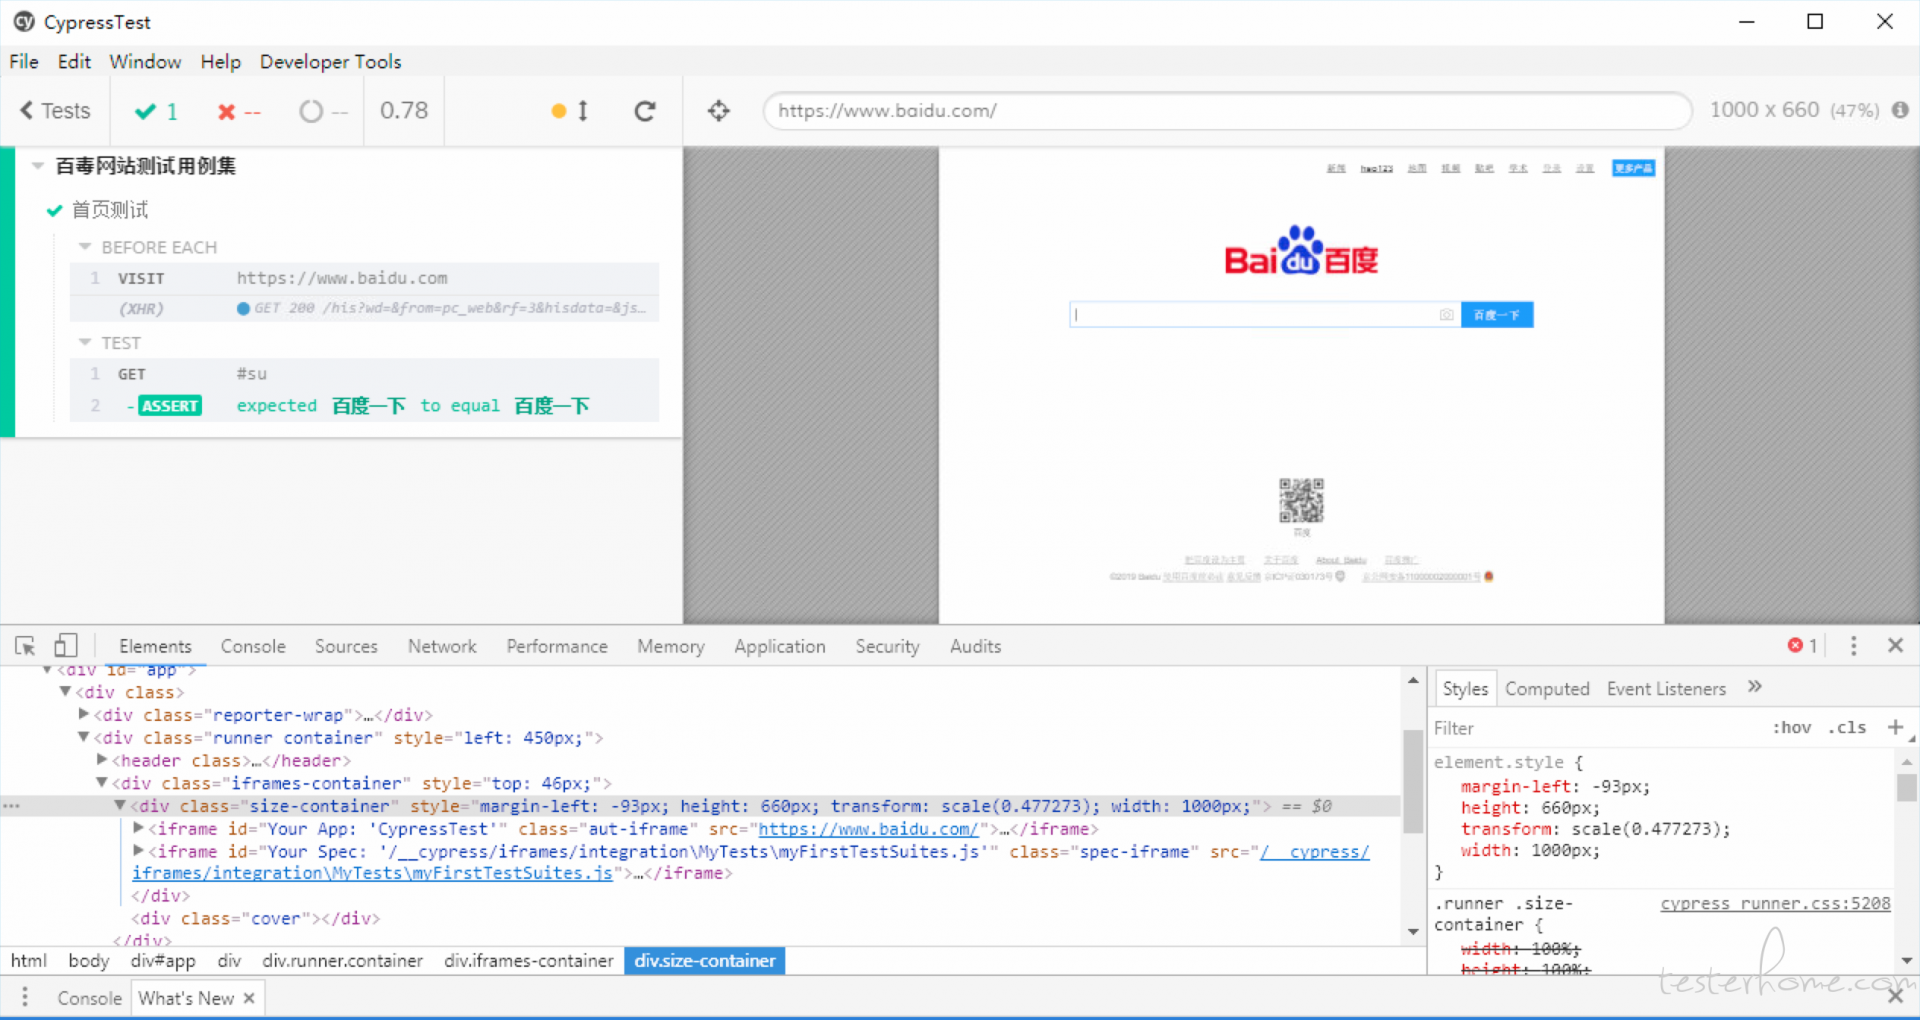The image size is (1920, 1020).
Task: Switch to the Network tab
Action: tap(442, 647)
